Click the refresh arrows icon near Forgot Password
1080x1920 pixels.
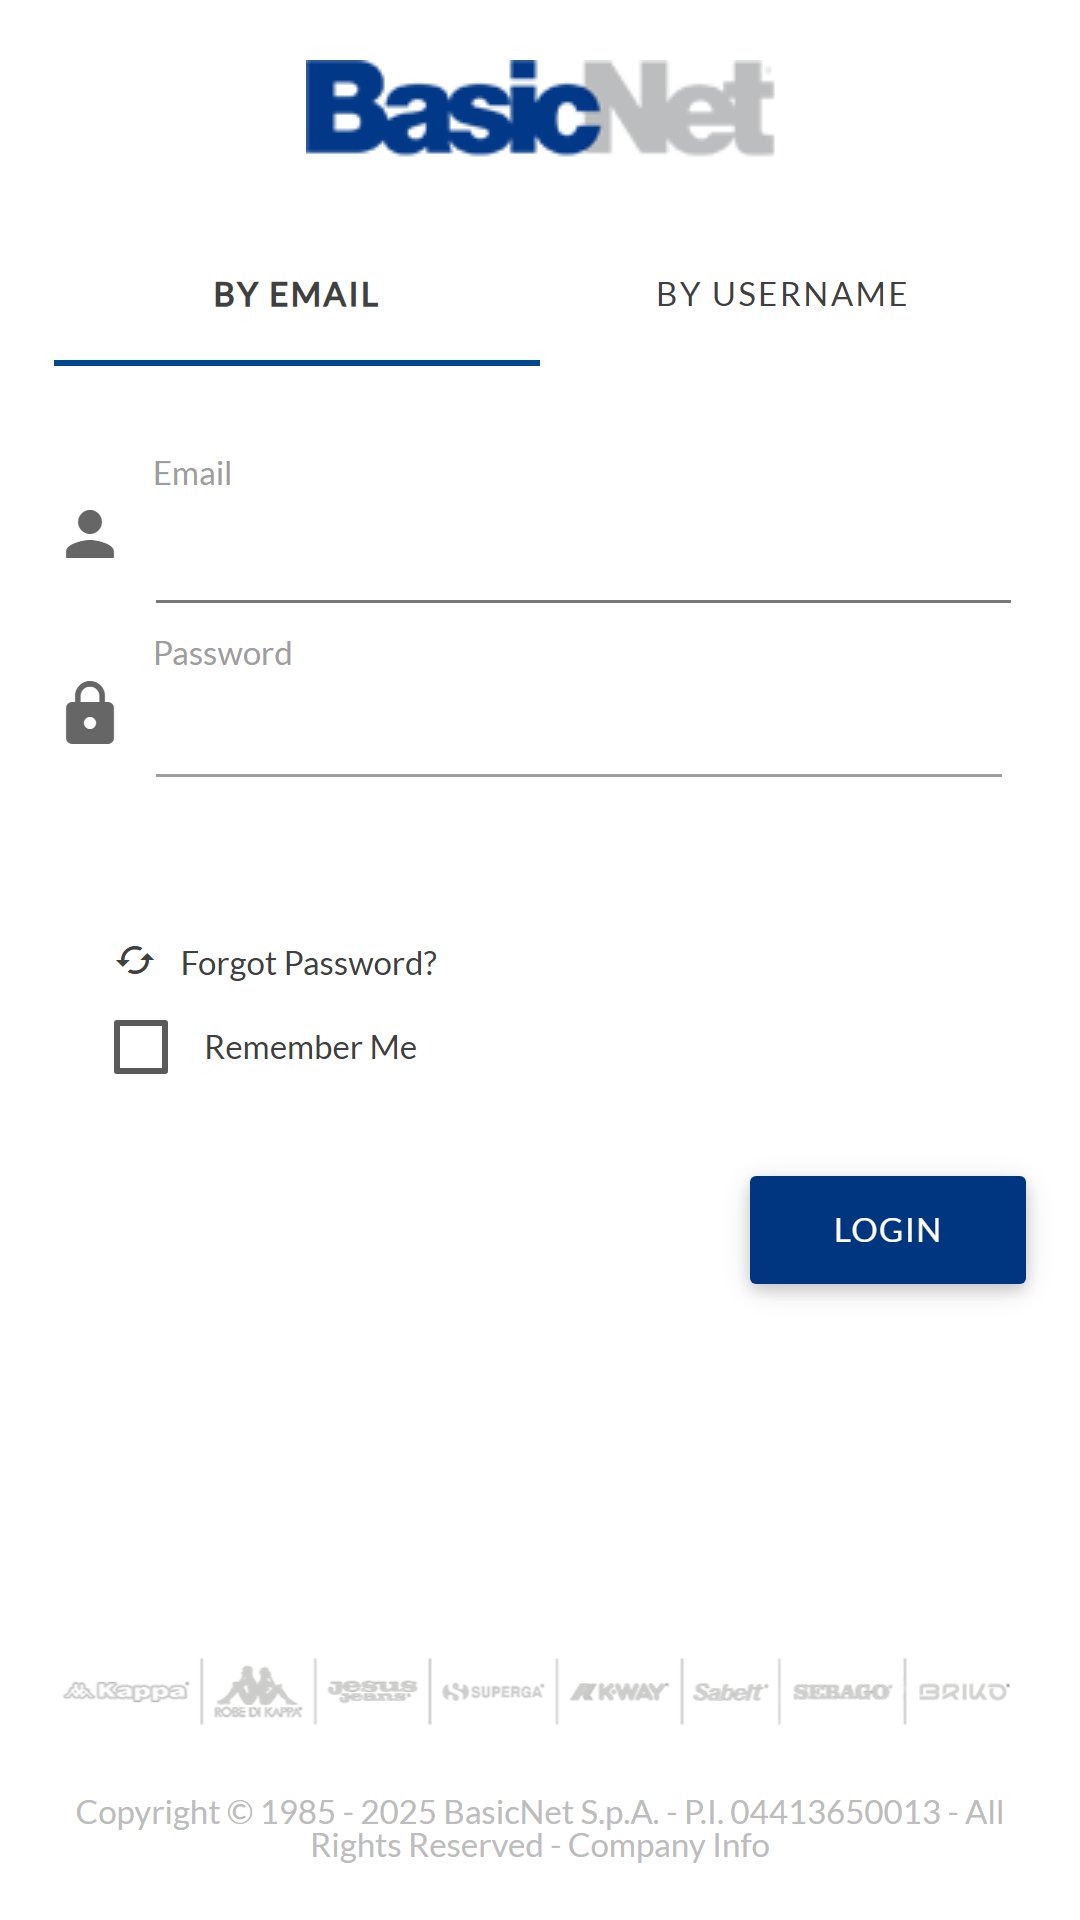coord(135,961)
